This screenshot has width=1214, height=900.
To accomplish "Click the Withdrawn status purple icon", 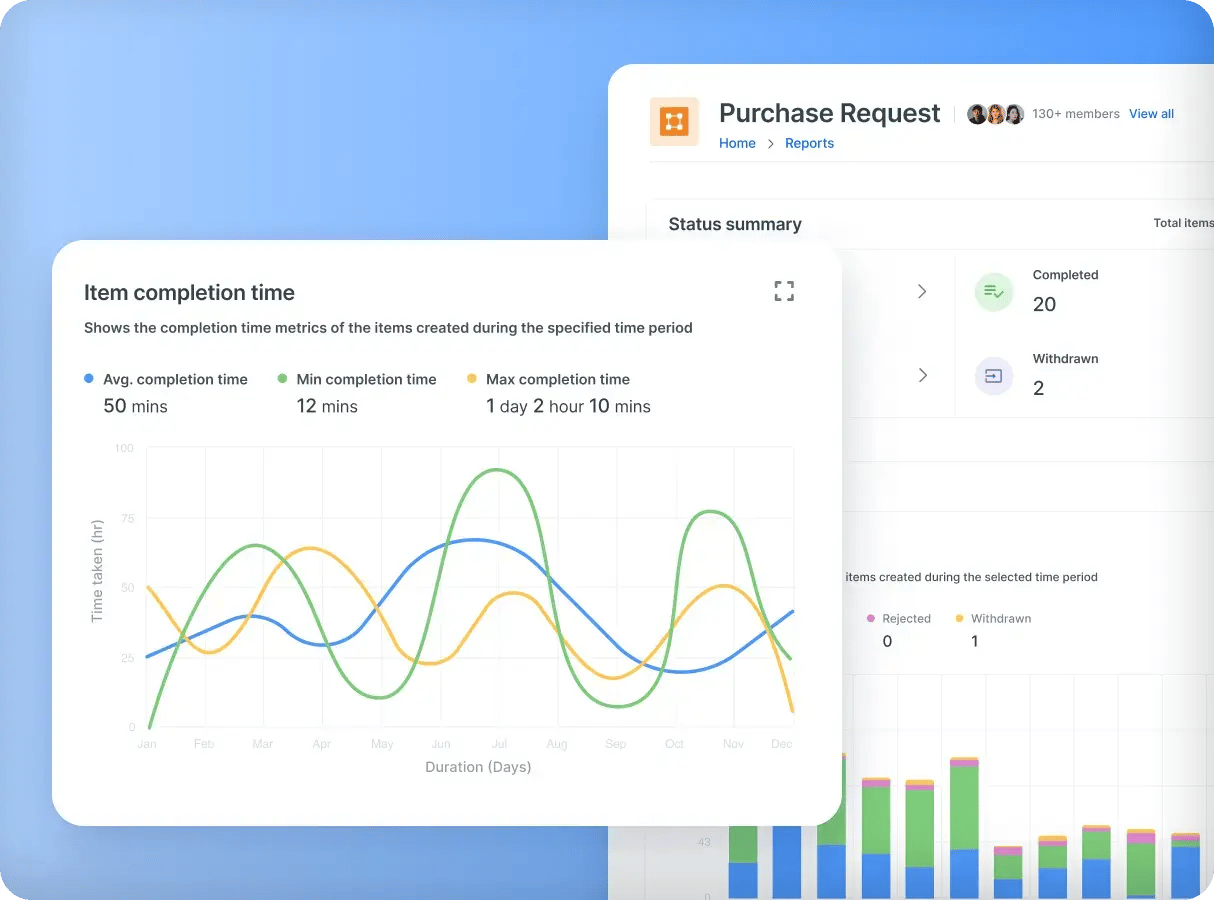I will (x=993, y=376).
